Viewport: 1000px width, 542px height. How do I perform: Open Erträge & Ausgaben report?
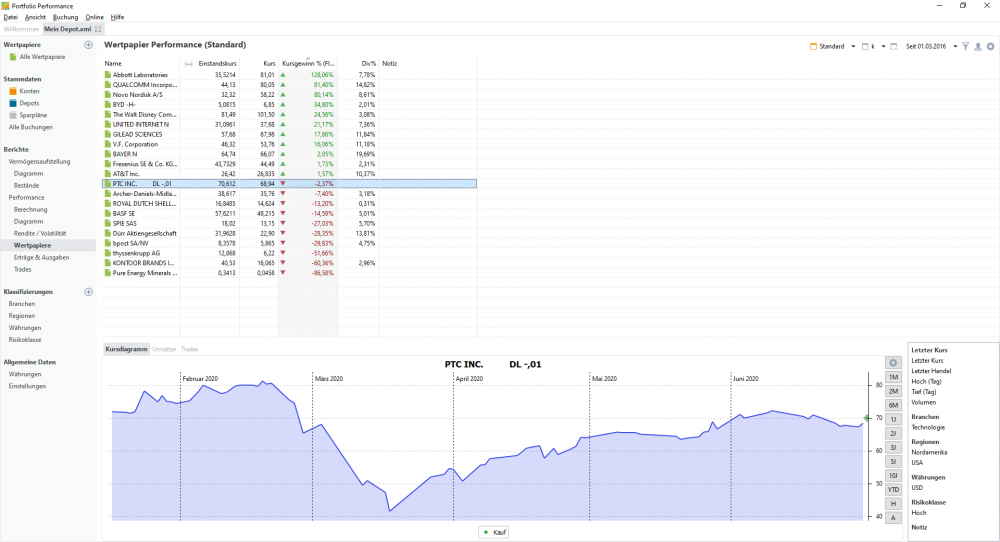41,258
